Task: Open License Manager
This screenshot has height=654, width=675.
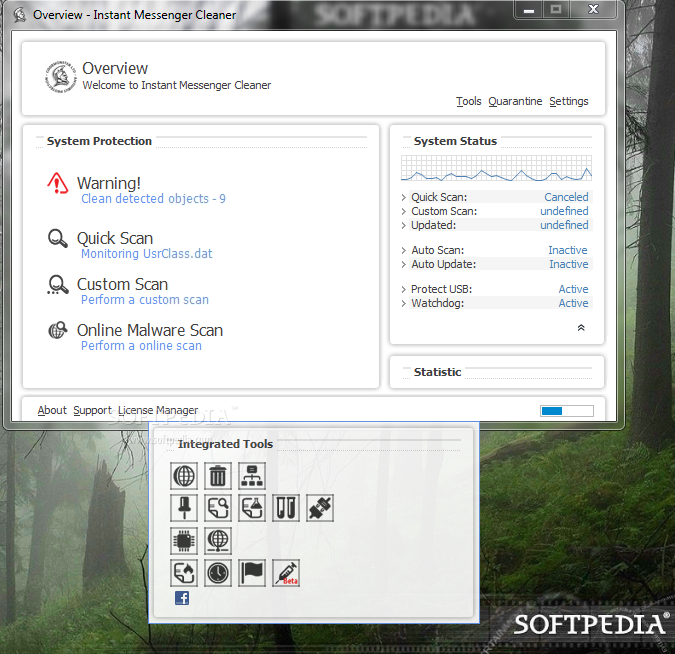Action: (158, 410)
